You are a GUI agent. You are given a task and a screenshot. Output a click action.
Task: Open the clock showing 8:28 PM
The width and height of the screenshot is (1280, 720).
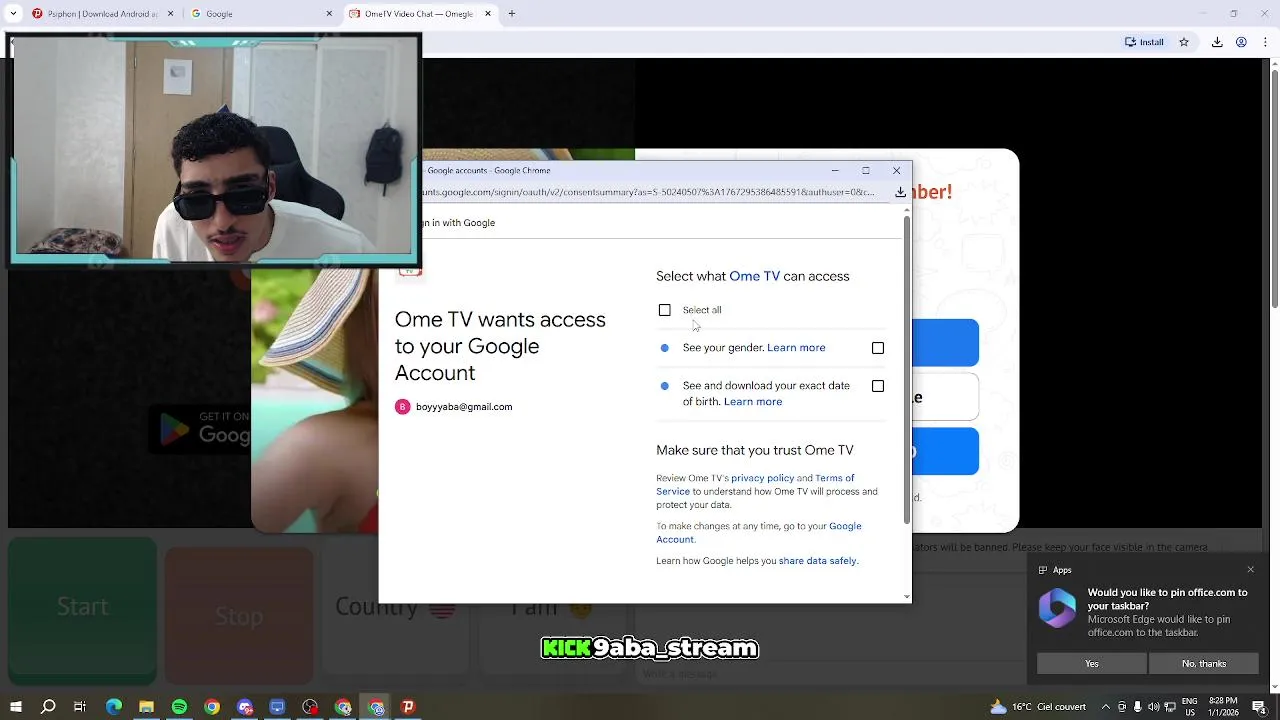pyautogui.click(x=1222, y=707)
